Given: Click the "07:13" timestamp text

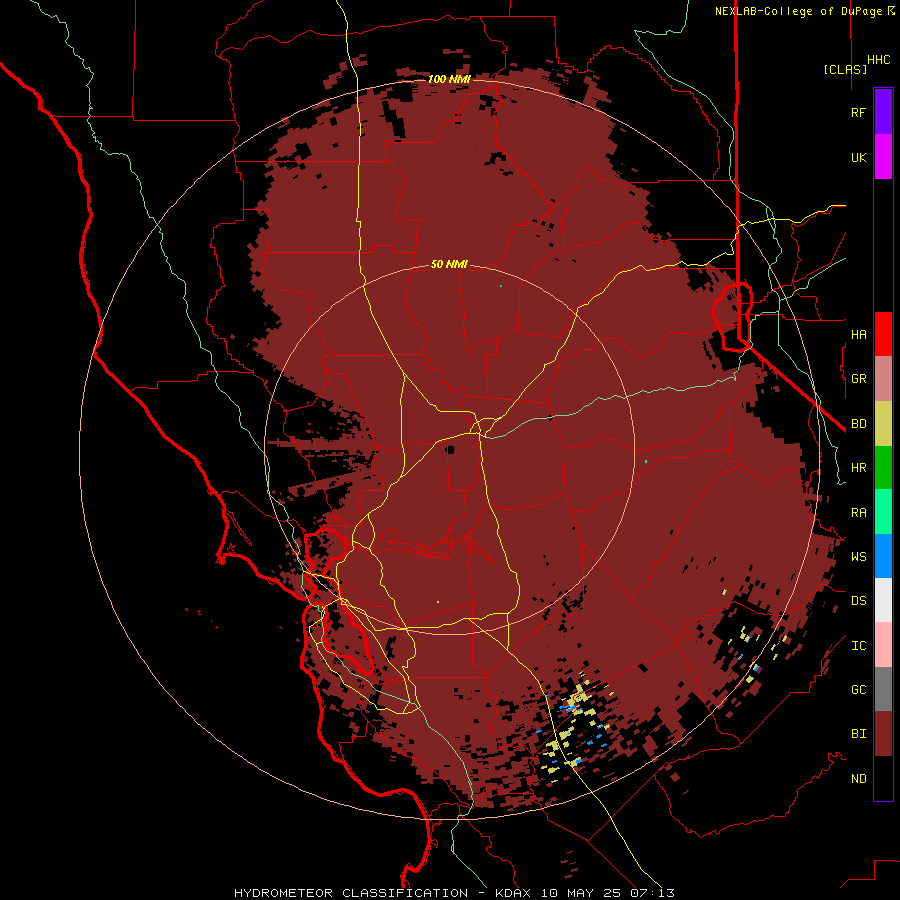Looking at the screenshot, I should pos(652,893).
